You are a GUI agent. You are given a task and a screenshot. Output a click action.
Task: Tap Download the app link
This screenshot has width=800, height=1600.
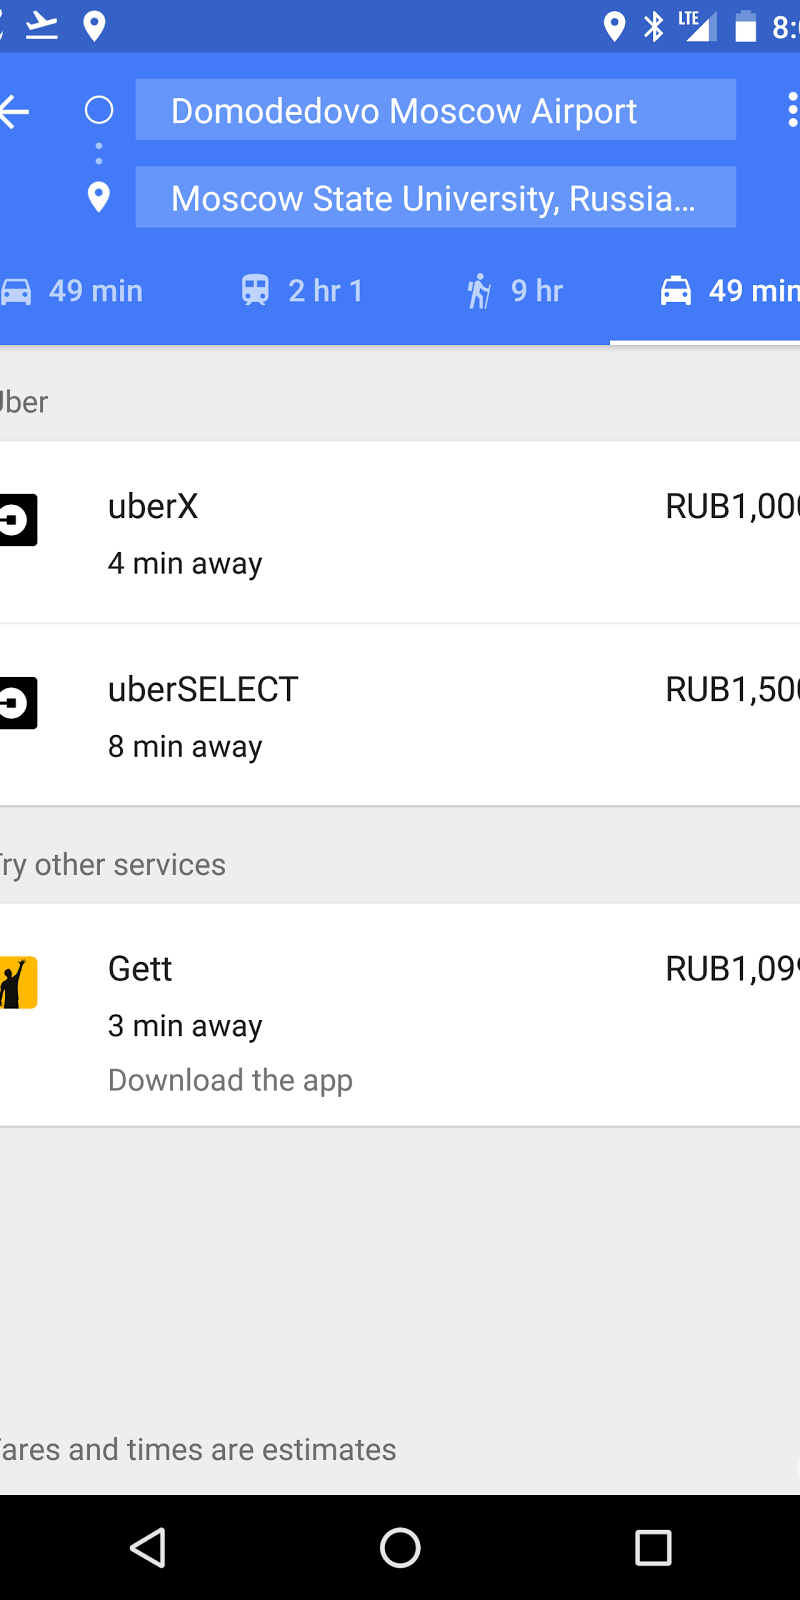tap(230, 1080)
